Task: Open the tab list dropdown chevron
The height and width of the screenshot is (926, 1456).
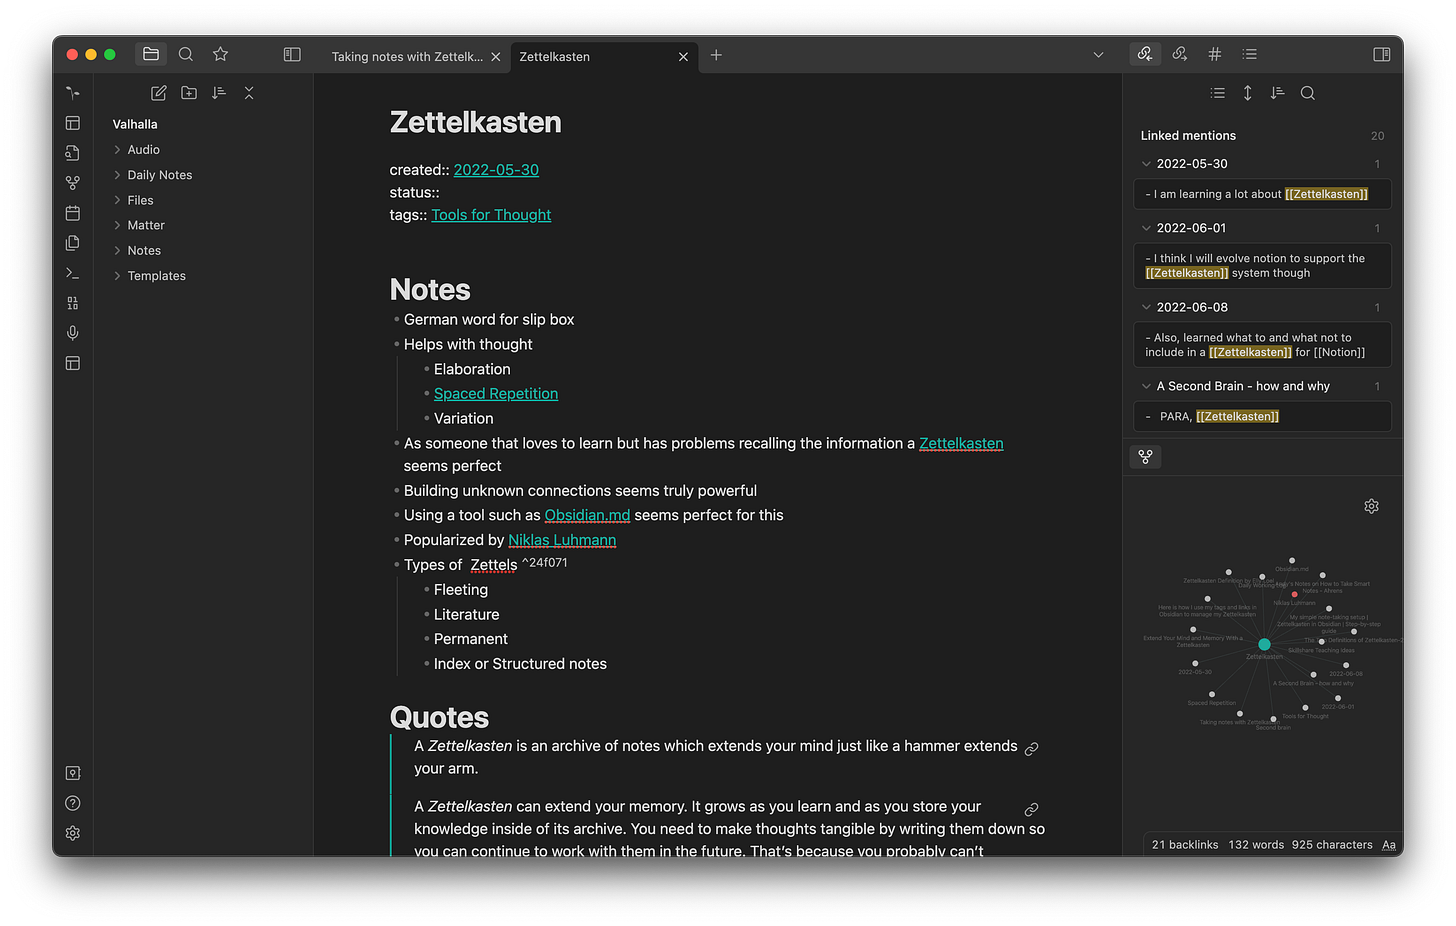Action: tap(1098, 55)
